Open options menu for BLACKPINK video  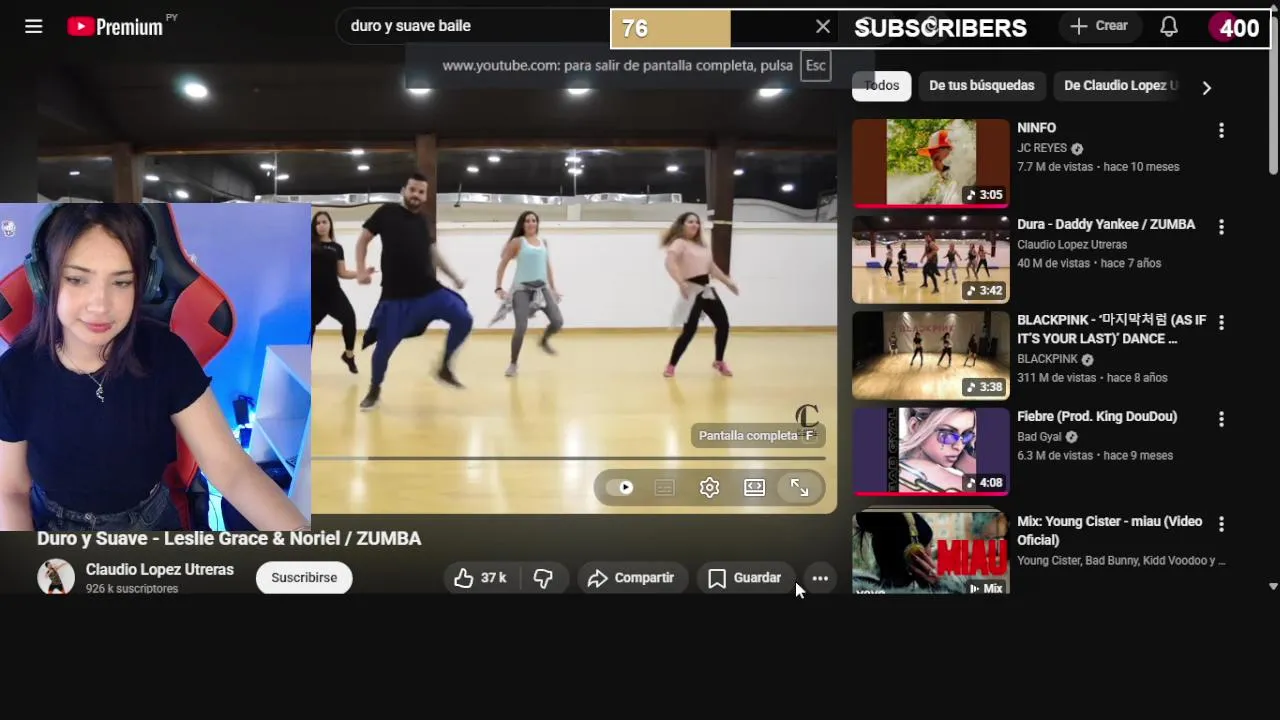pos(1221,323)
